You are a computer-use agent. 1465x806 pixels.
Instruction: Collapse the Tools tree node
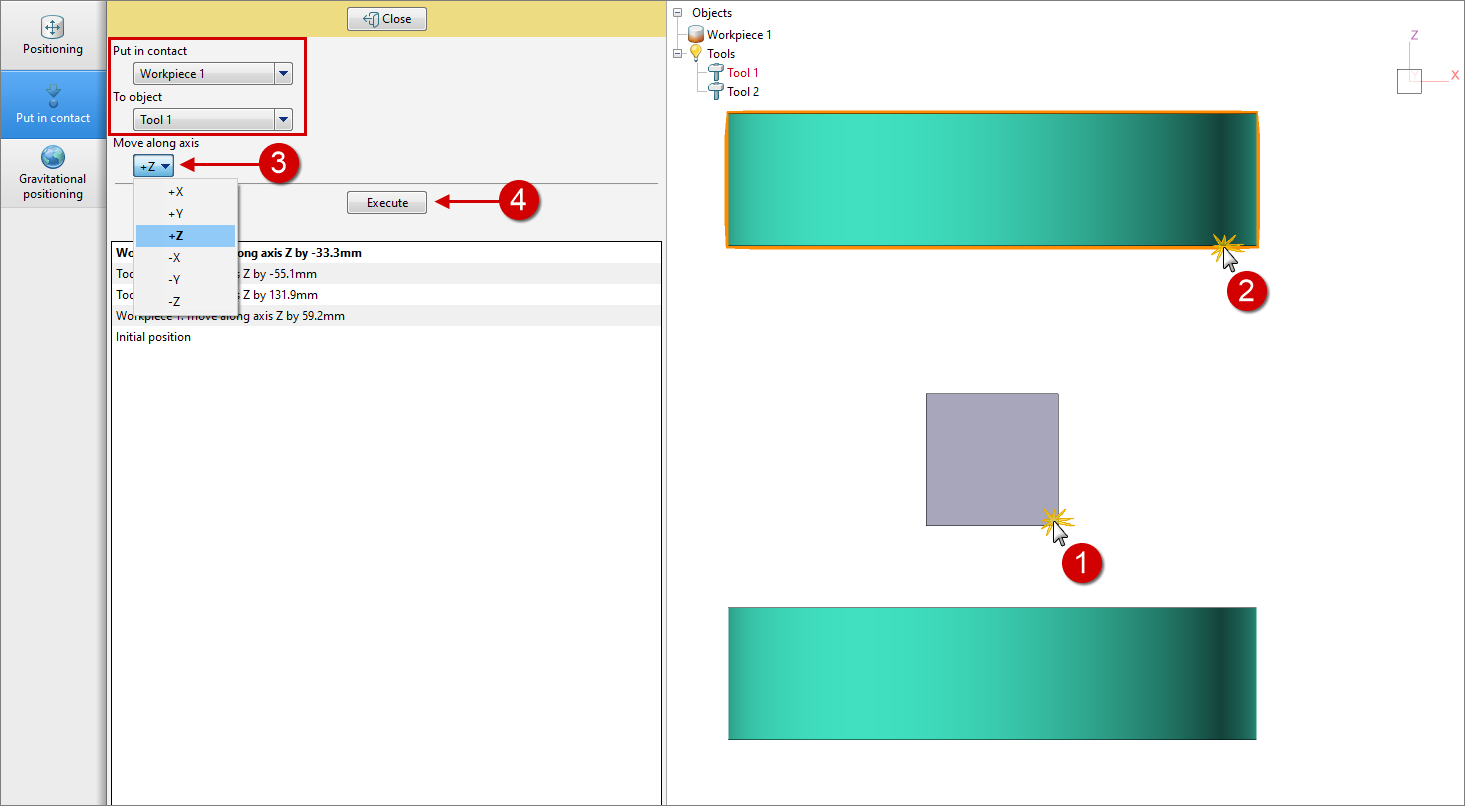pos(678,54)
